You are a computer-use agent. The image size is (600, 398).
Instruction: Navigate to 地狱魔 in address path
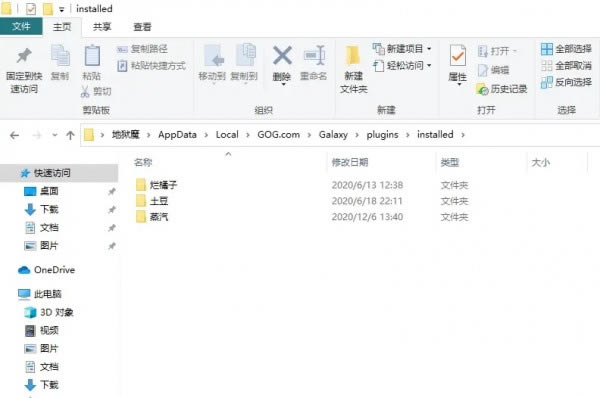pyautogui.click(x=126, y=135)
